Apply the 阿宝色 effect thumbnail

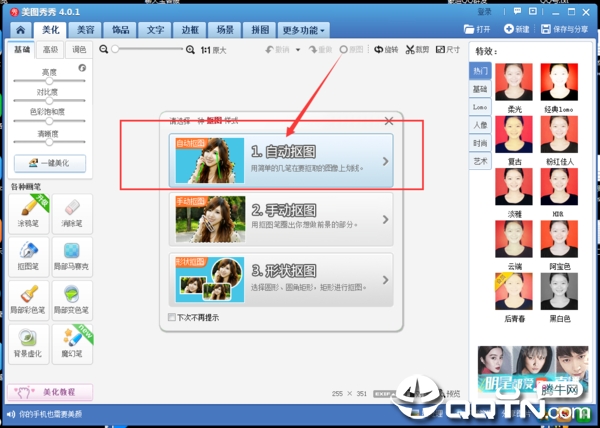[x=559, y=239]
